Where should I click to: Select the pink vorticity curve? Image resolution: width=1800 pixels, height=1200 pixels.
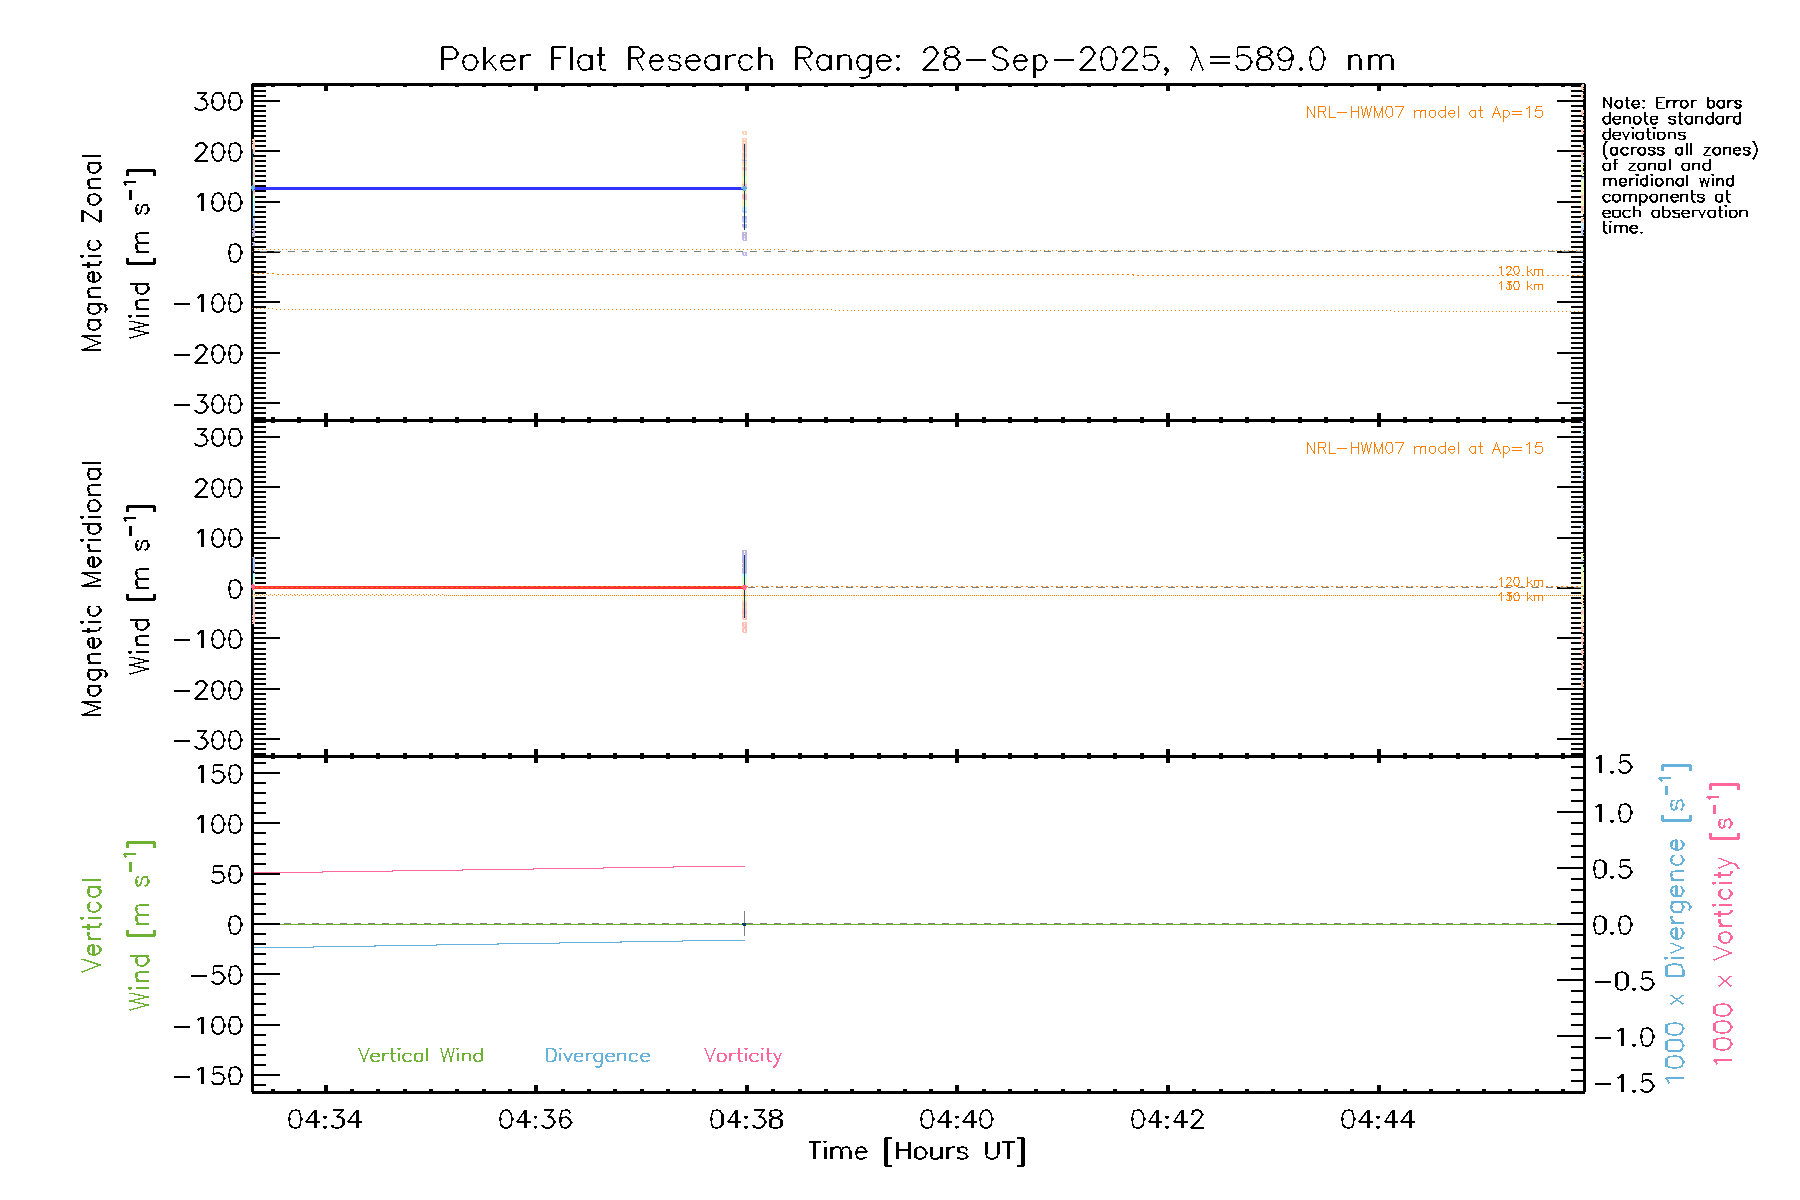[x=500, y=869]
